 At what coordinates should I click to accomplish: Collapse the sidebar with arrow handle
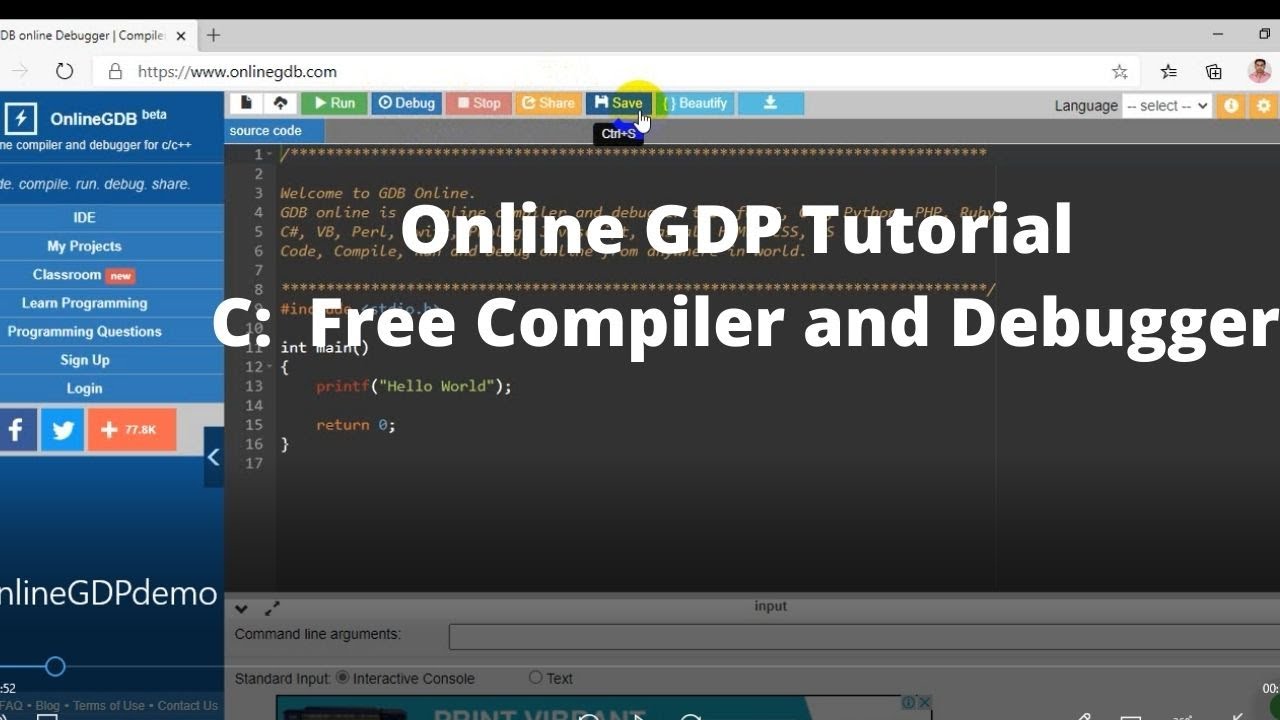[213, 457]
